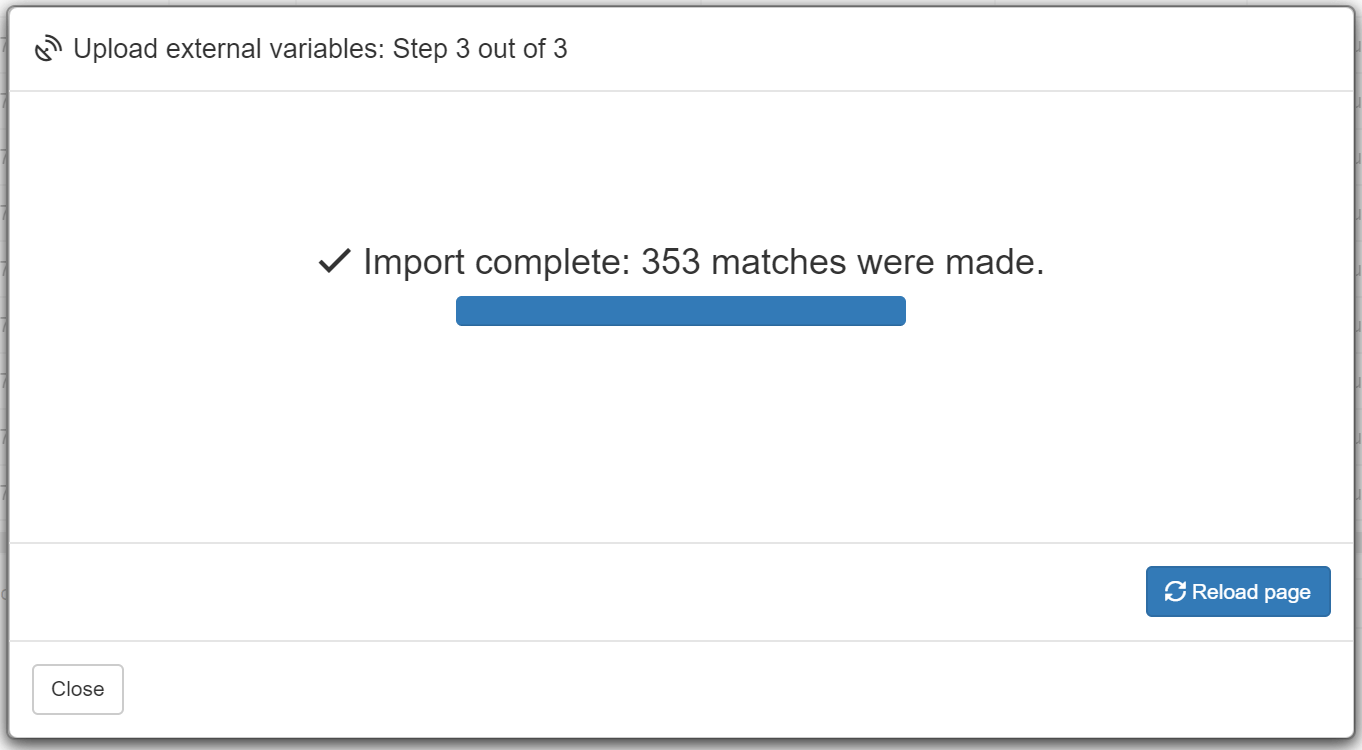Image resolution: width=1362 pixels, height=750 pixels.
Task: Click the Import complete heading words
Action: pyautogui.click(x=497, y=262)
